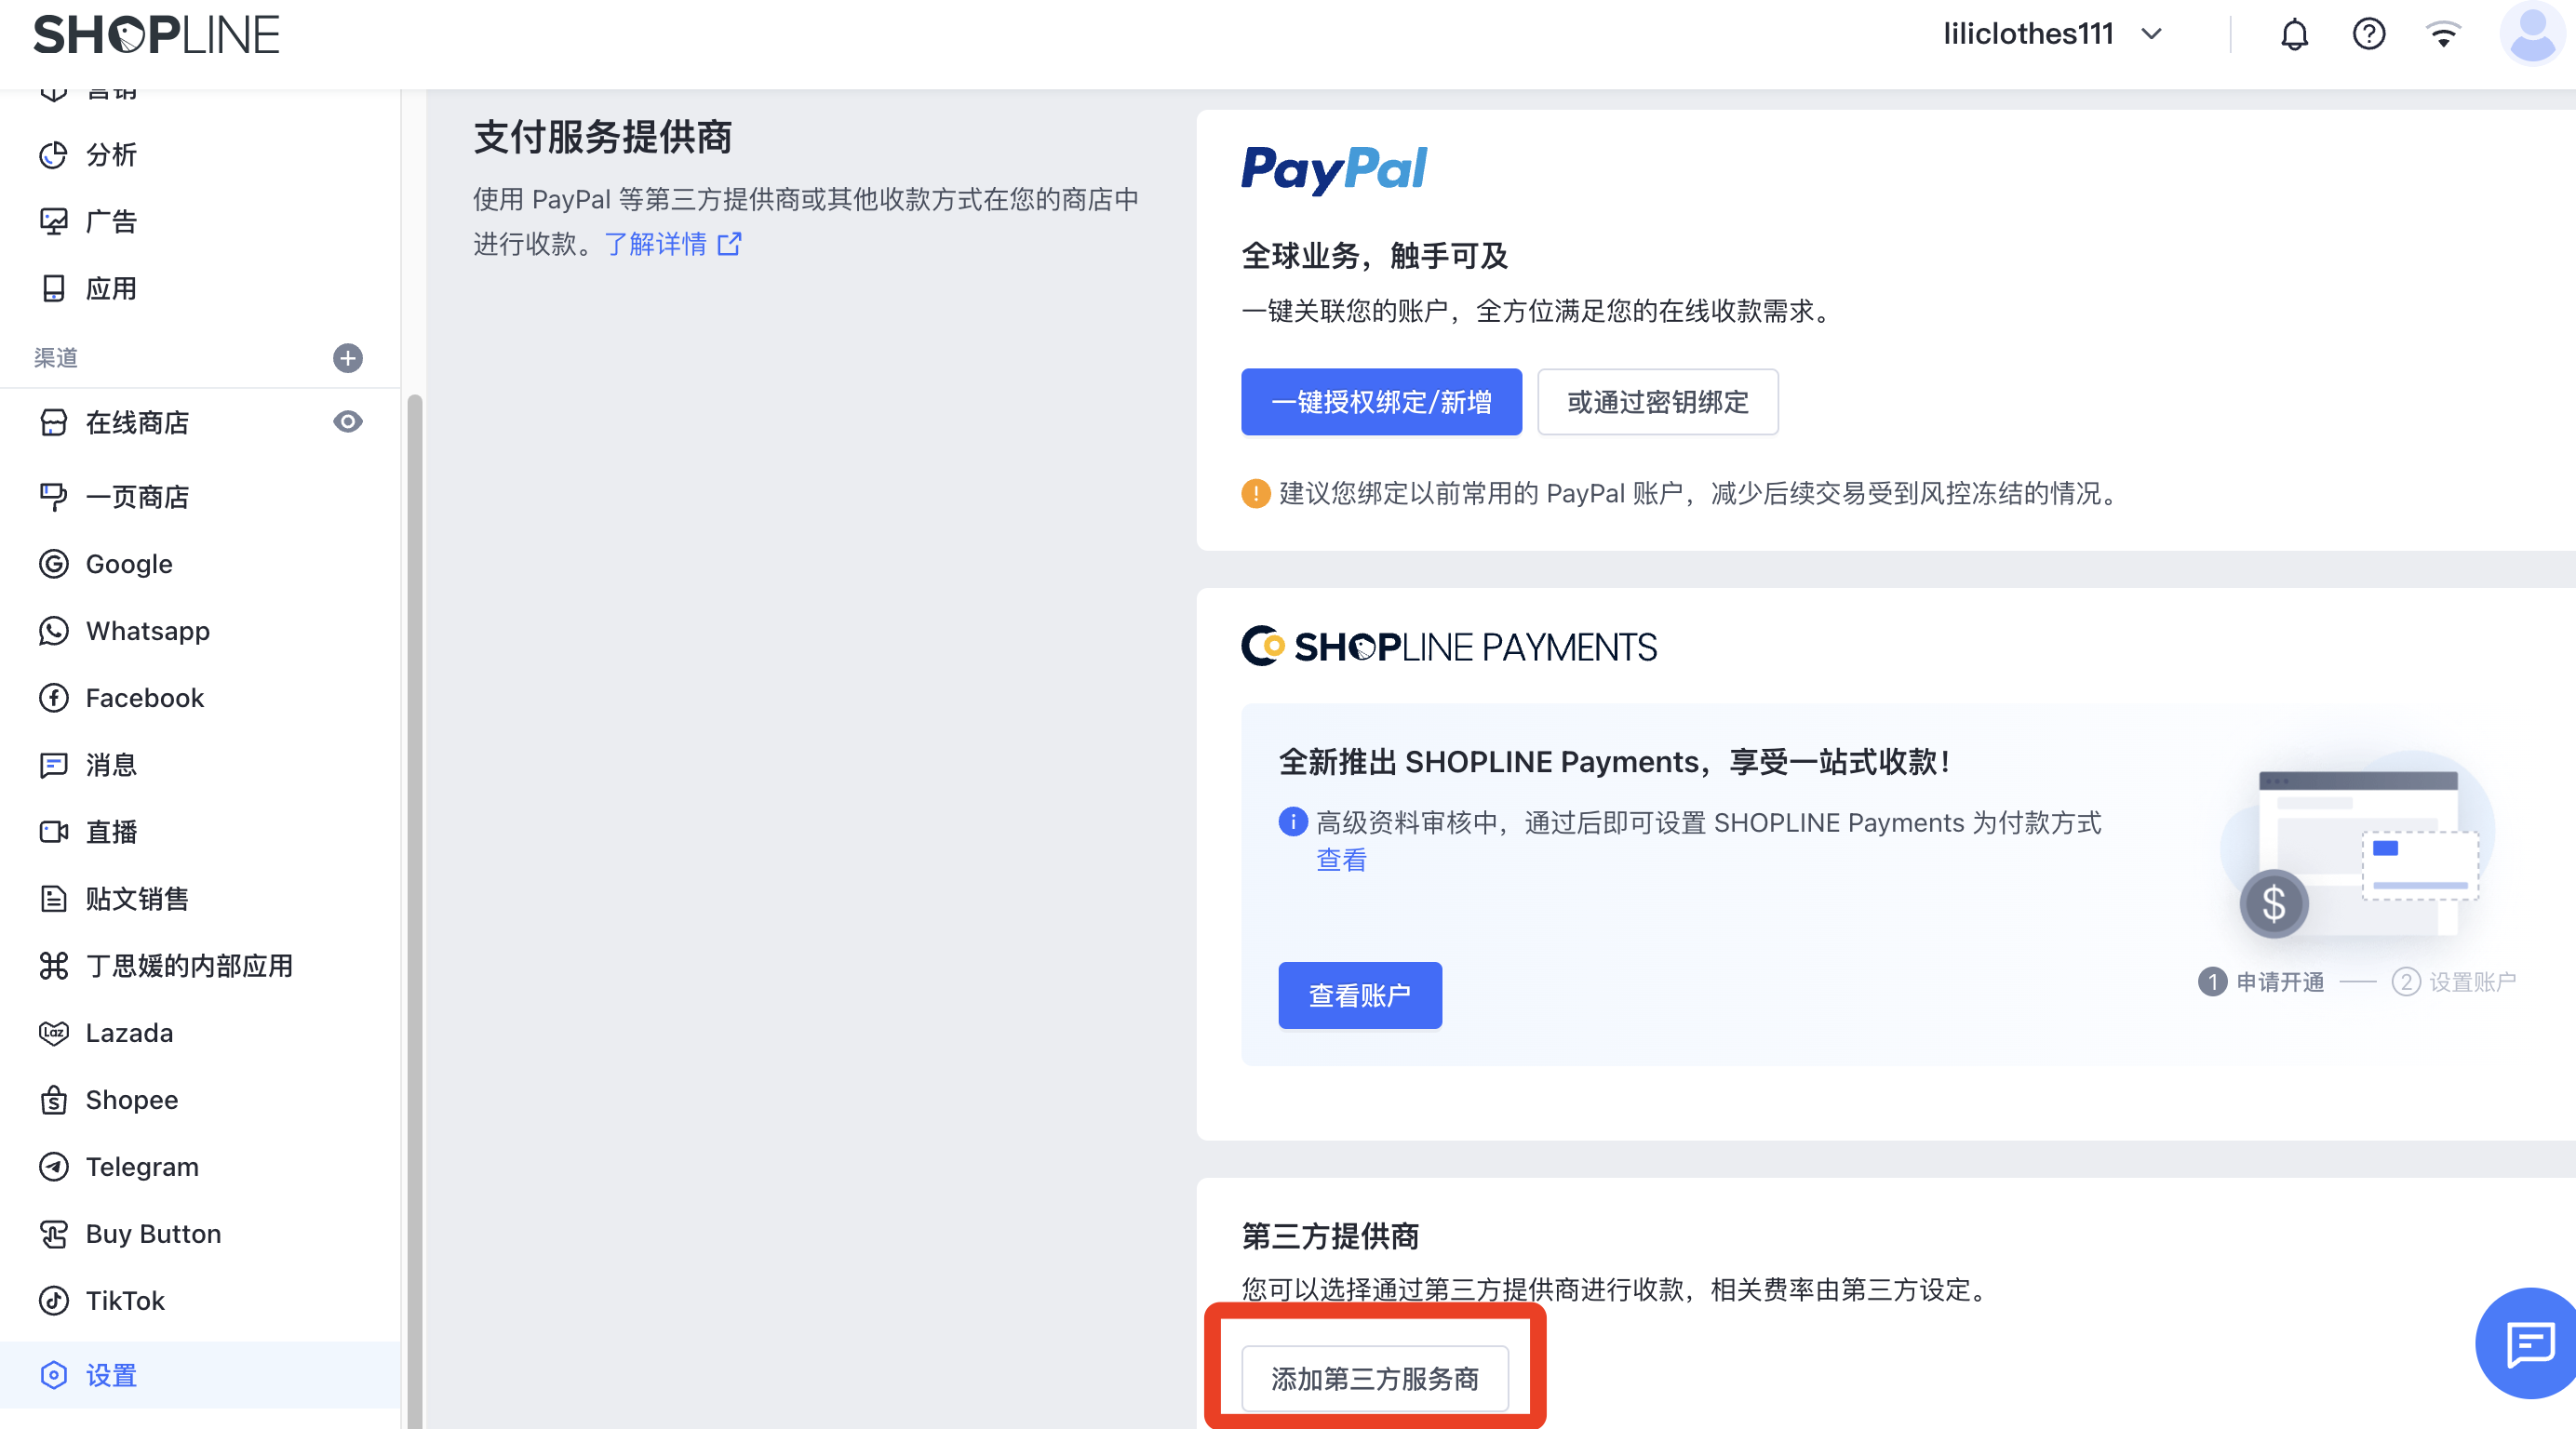Image resolution: width=2576 pixels, height=1429 pixels.
Task: Toggle the online store eye preview icon
Action: pos(347,422)
